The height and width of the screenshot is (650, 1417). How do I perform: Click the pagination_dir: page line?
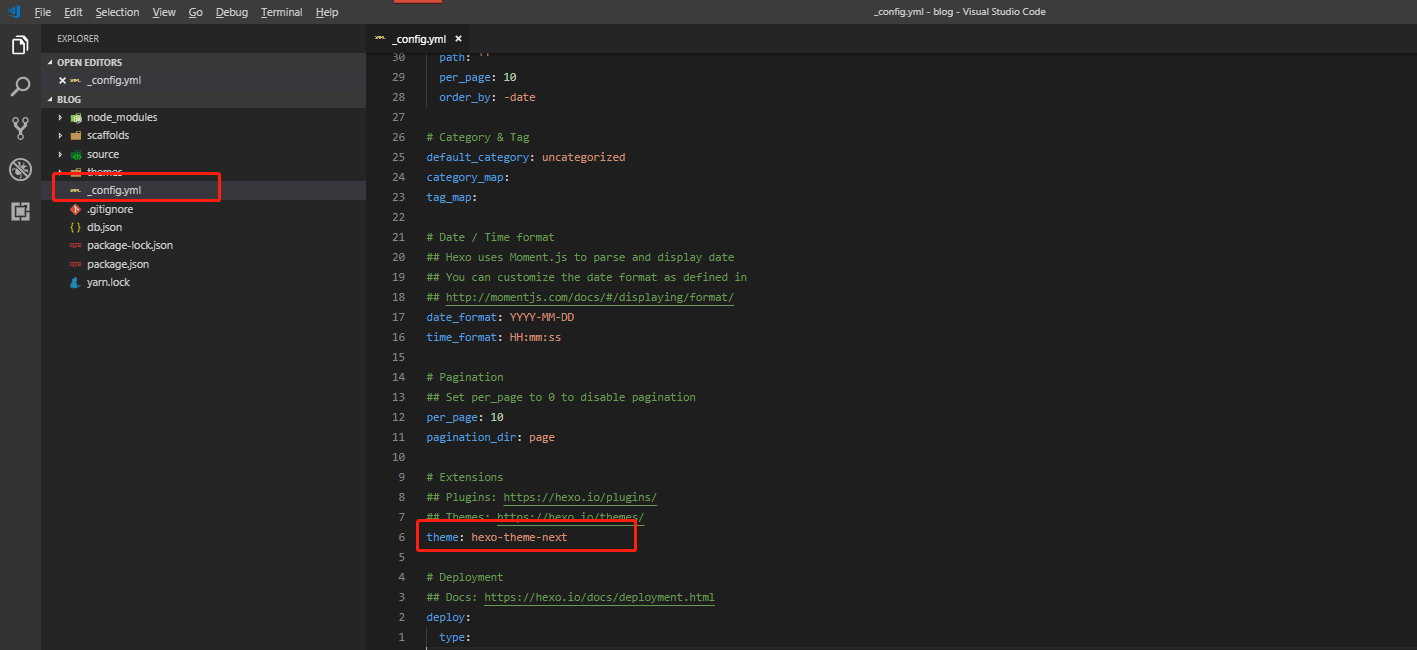tap(491, 437)
